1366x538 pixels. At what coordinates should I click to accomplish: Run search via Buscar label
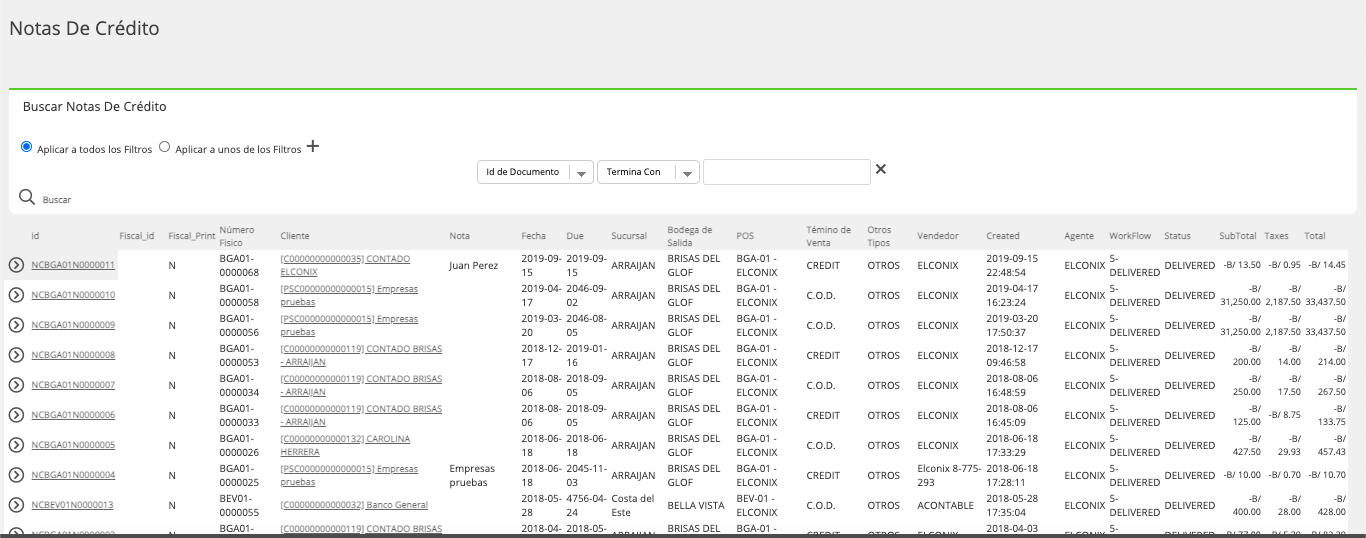[x=57, y=200]
